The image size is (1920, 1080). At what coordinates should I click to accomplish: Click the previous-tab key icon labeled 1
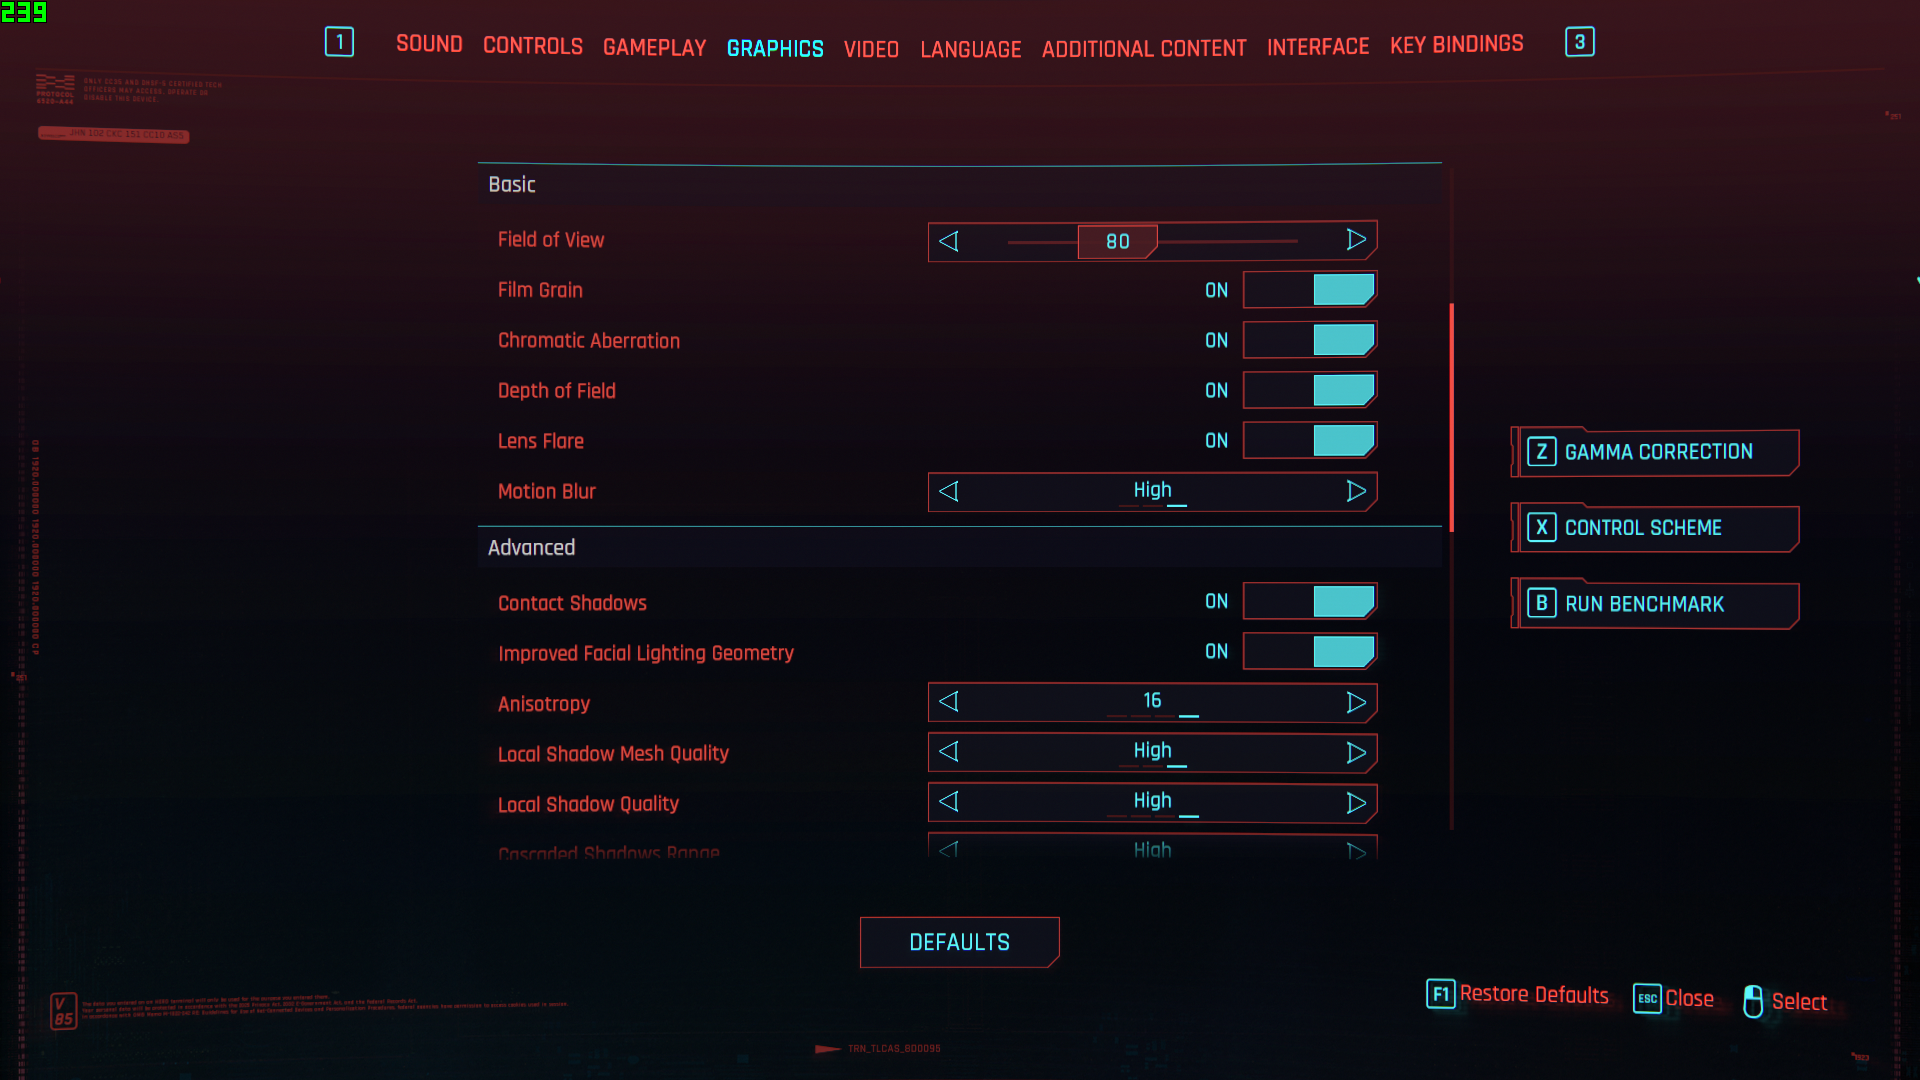coord(339,42)
